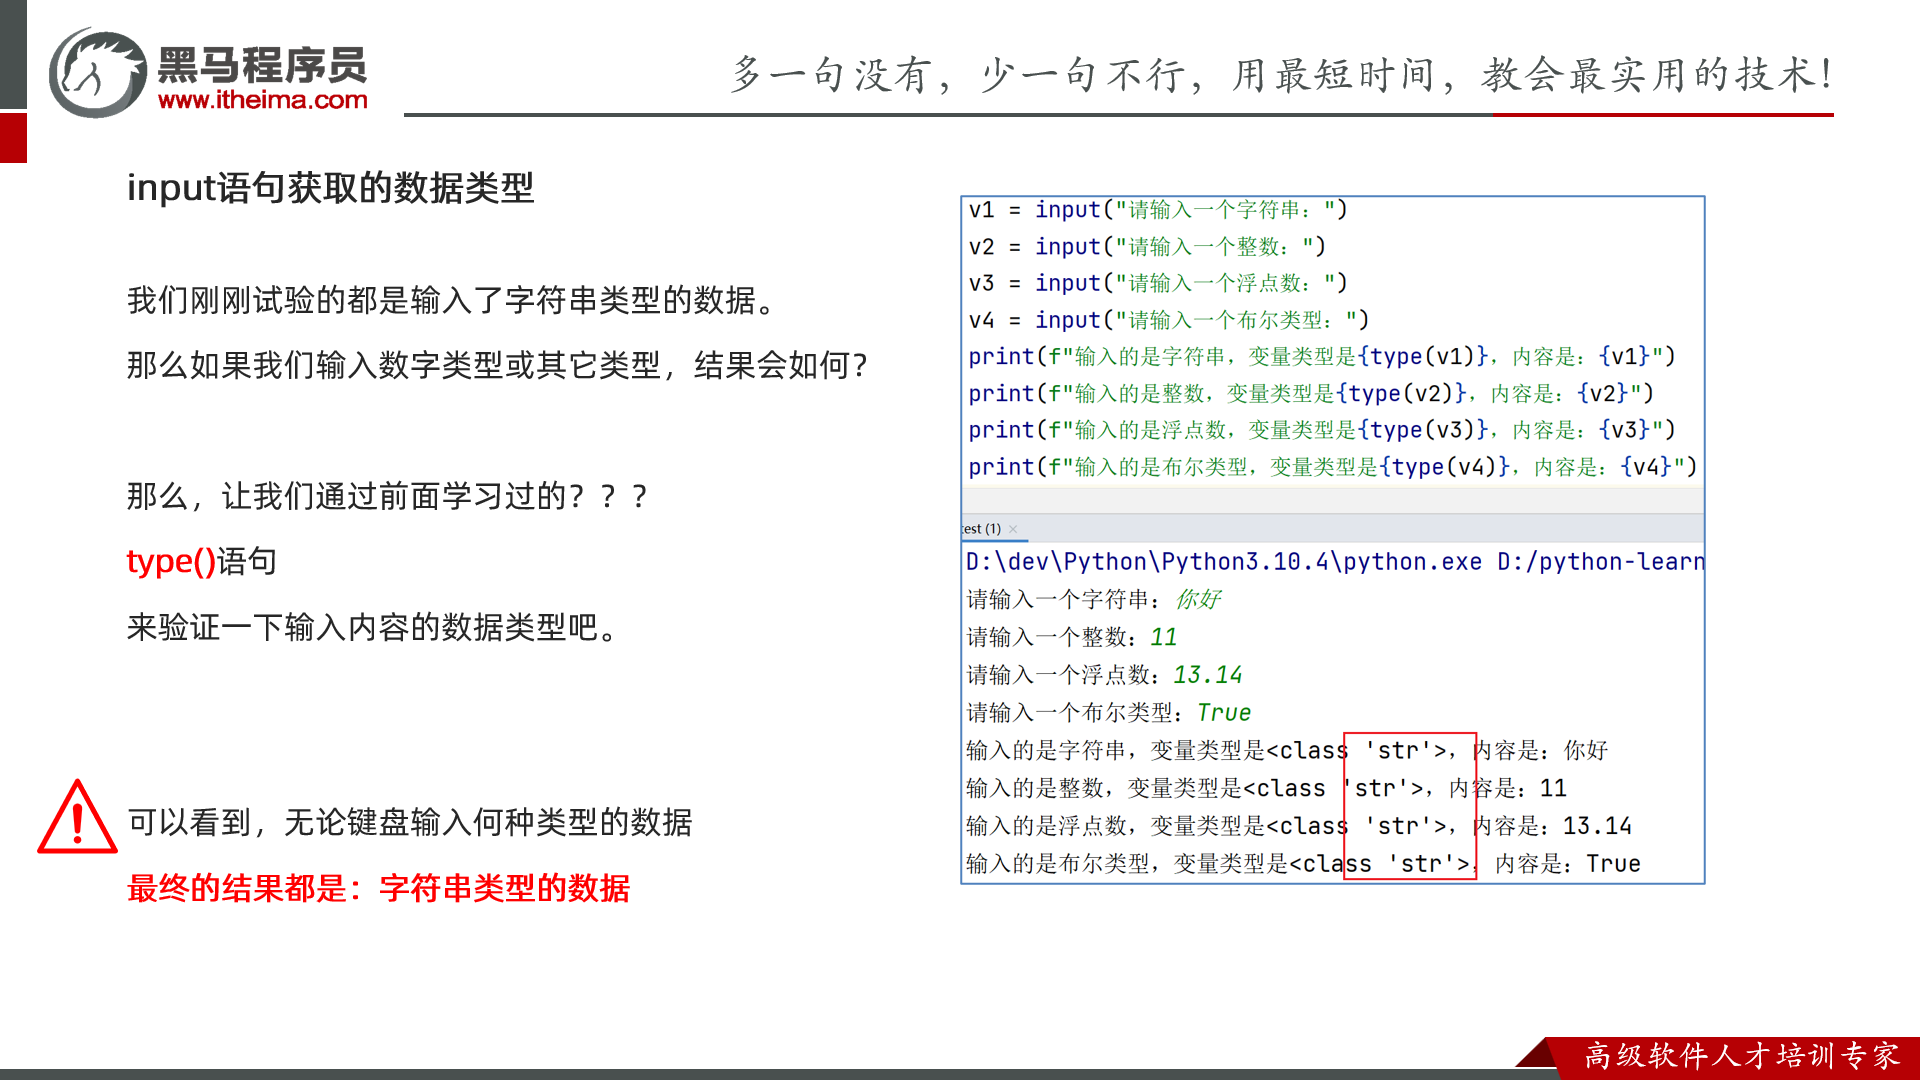Image resolution: width=1920 pixels, height=1080 pixels.
Task: Click the first print f-string code line
Action: 1320,357
